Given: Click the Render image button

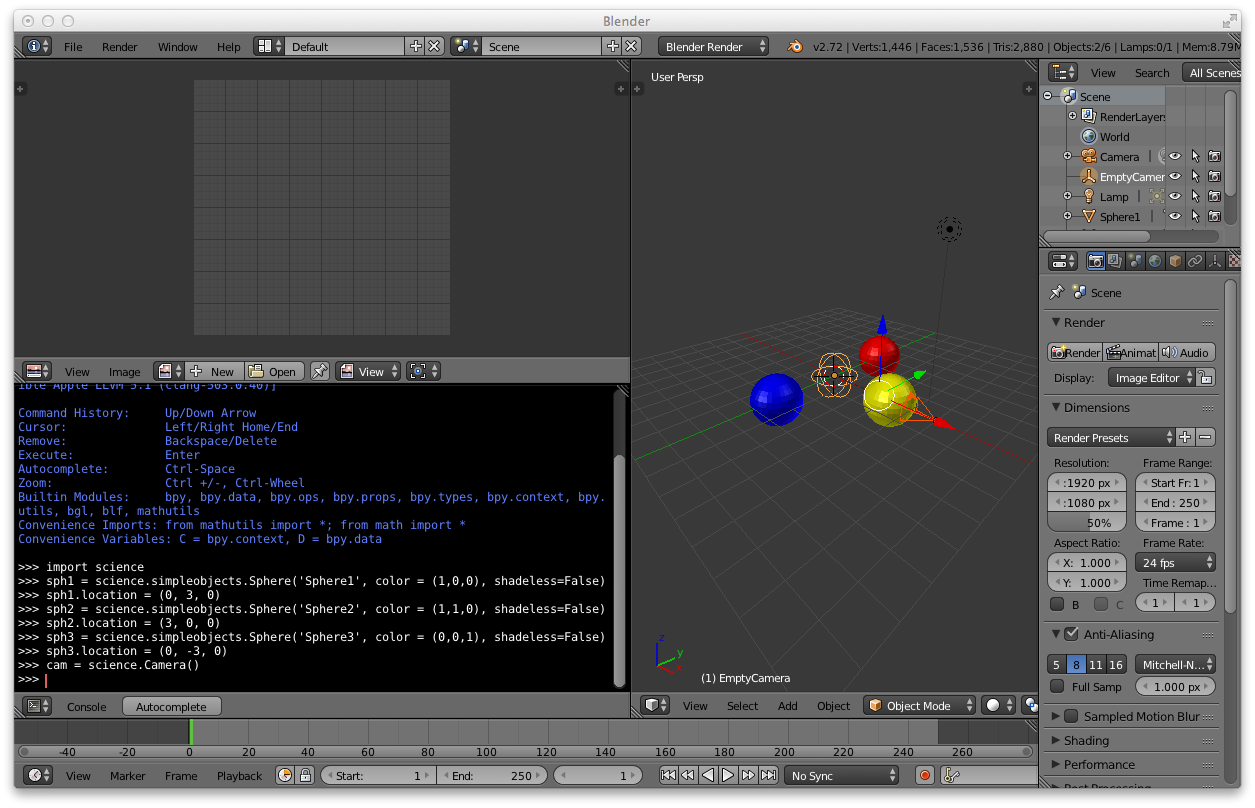Looking at the screenshot, I should (x=1074, y=352).
